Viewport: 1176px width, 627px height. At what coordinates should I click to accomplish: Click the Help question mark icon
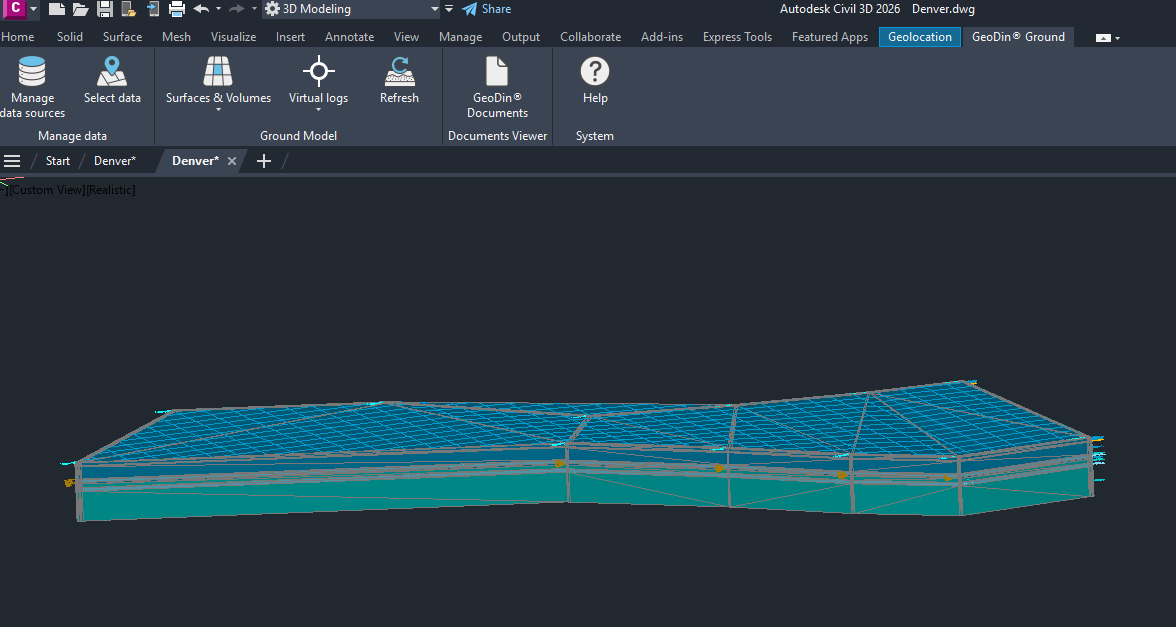[595, 71]
